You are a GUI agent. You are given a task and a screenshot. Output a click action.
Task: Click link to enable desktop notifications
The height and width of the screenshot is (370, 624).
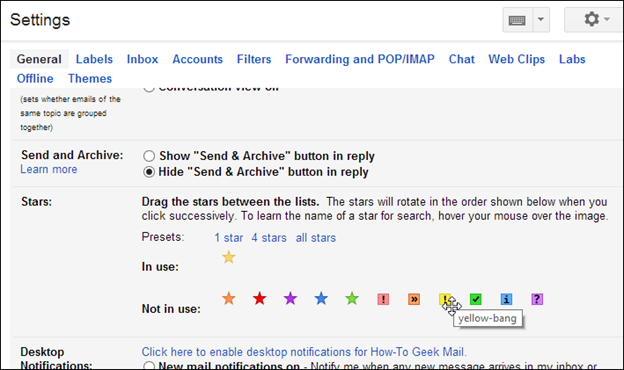[304, 352]
